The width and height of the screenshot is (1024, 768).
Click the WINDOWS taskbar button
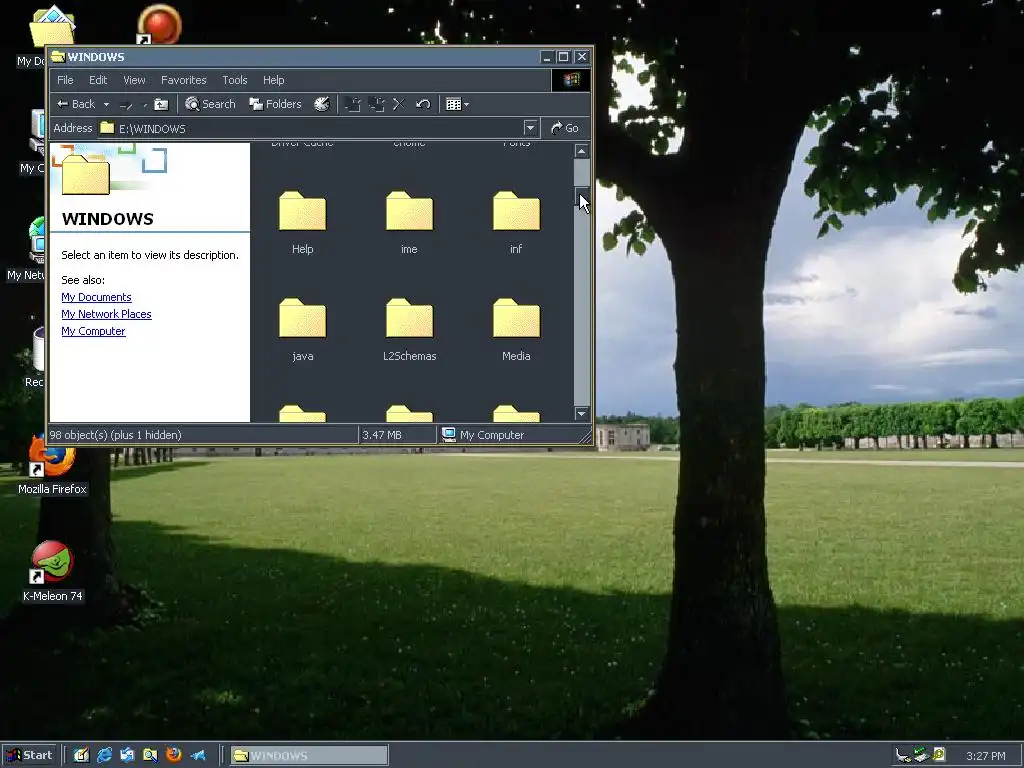tap(309, 756)
